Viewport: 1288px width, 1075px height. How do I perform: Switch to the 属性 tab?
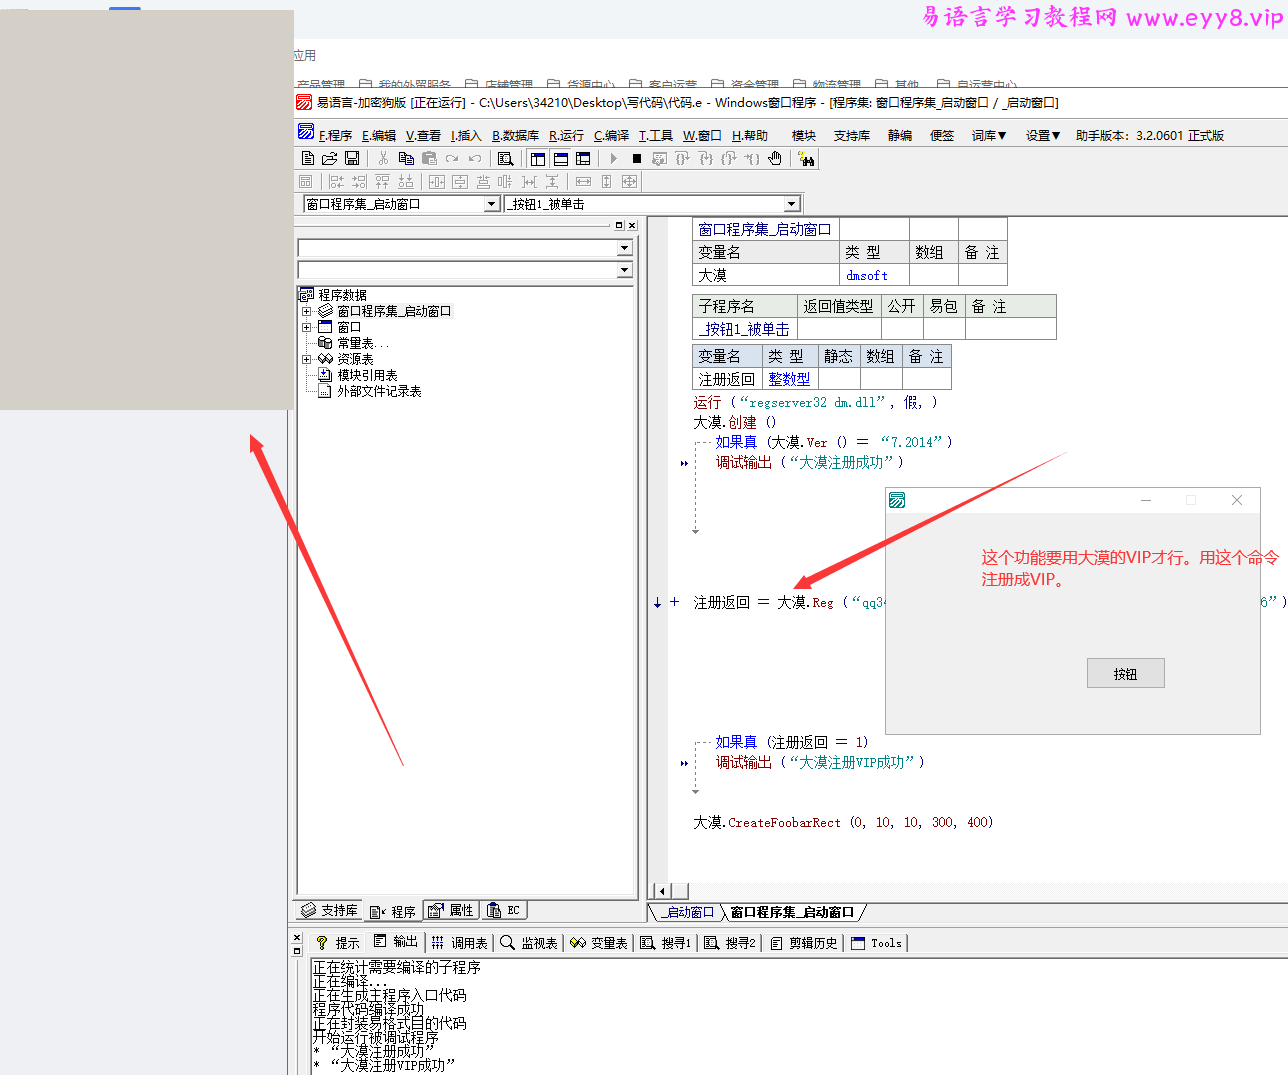point(451,910)
